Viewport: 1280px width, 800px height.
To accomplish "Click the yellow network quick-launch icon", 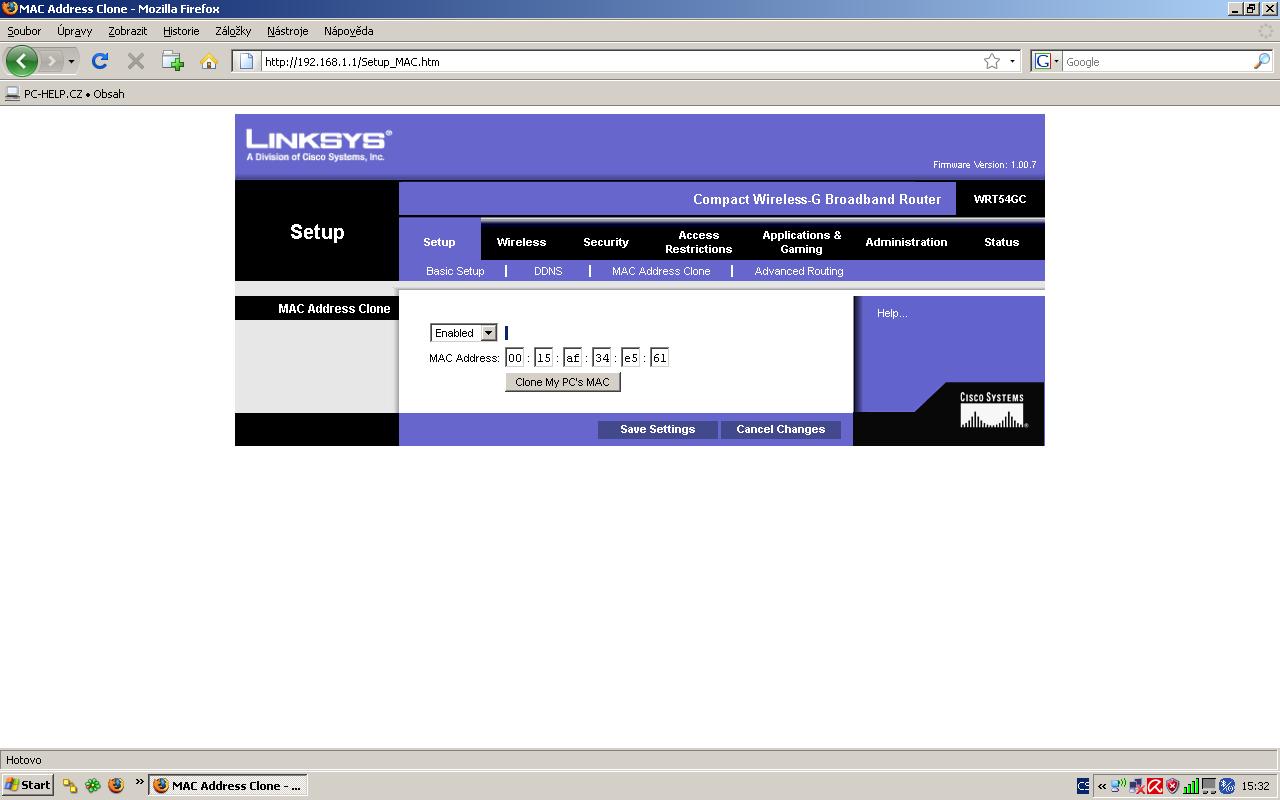I will coord(69,785).
